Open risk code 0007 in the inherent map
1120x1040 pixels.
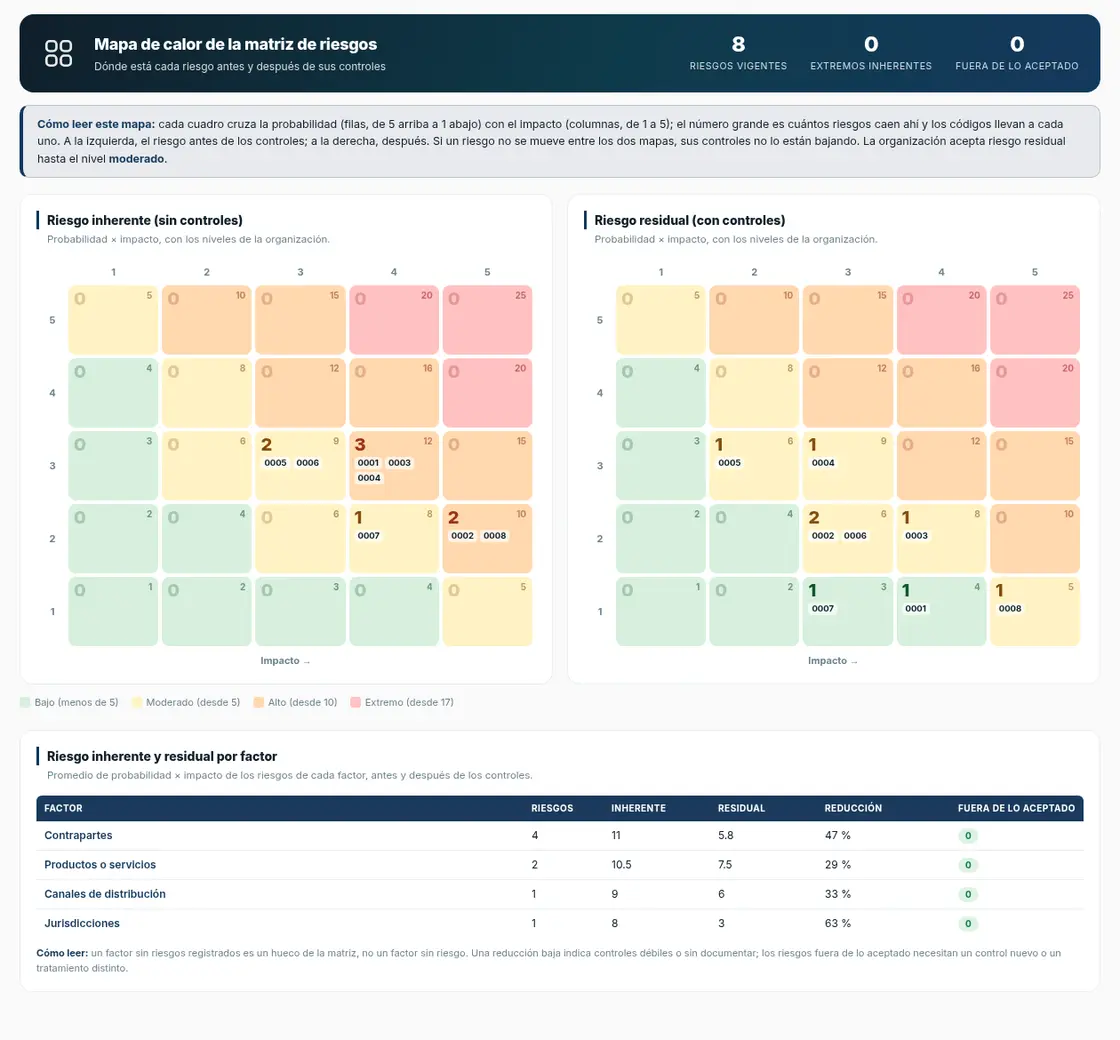pos(369,536)
